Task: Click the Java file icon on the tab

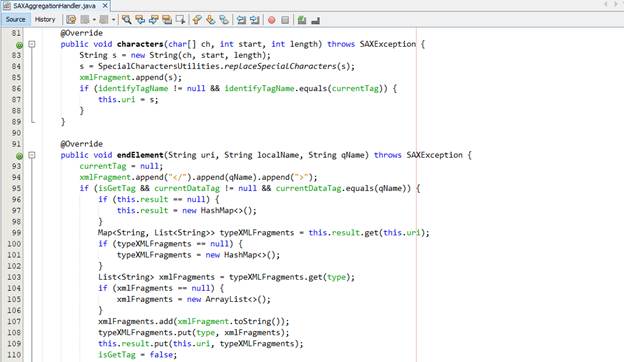Action: click(x=7, y=6)
